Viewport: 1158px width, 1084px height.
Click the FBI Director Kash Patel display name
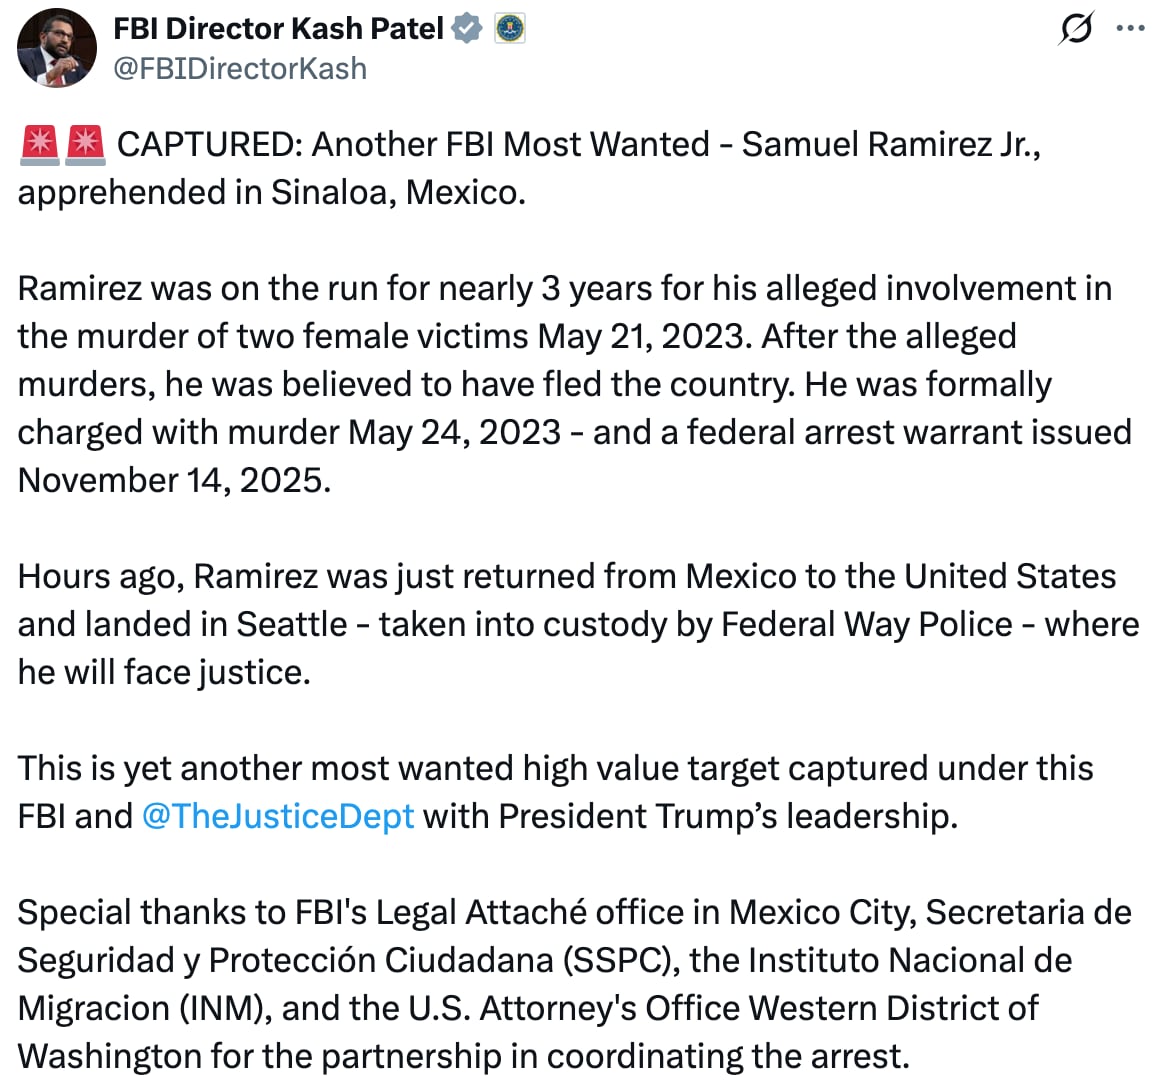coord(278,28)
